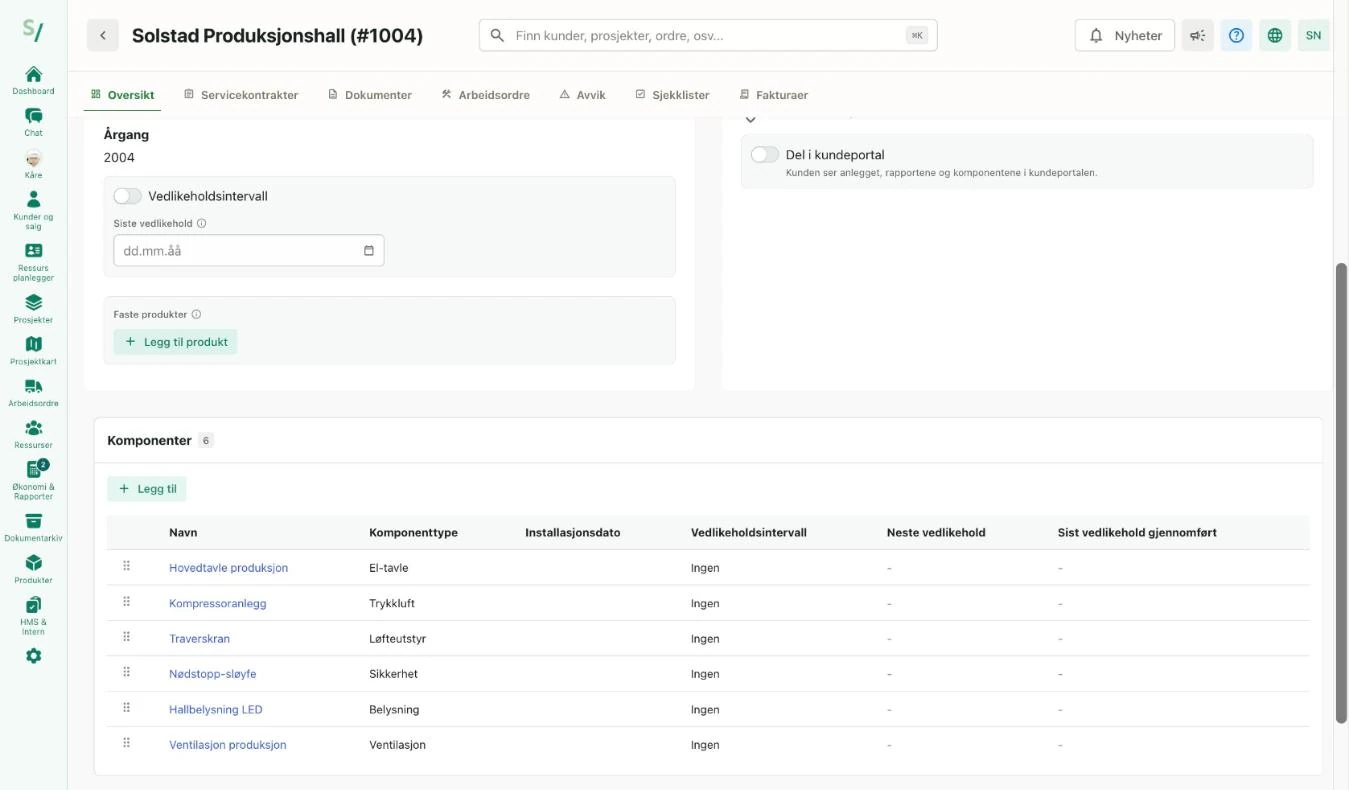
Task: Open Hallbelysning LED component link
Action: (215, 710)
